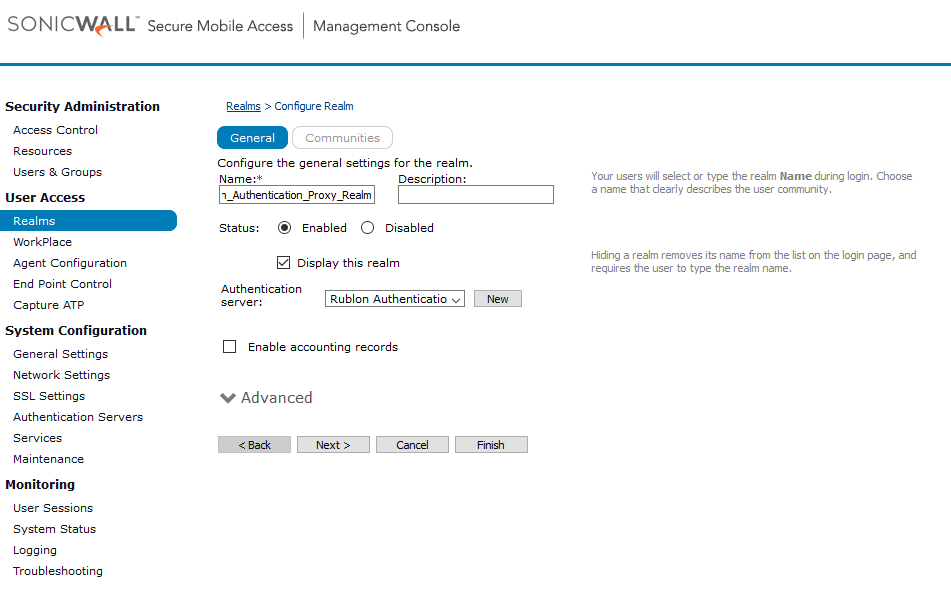The width and height of the screenshot is (951, 598).
Task: Click the New authentication server button
Action: 497,299
